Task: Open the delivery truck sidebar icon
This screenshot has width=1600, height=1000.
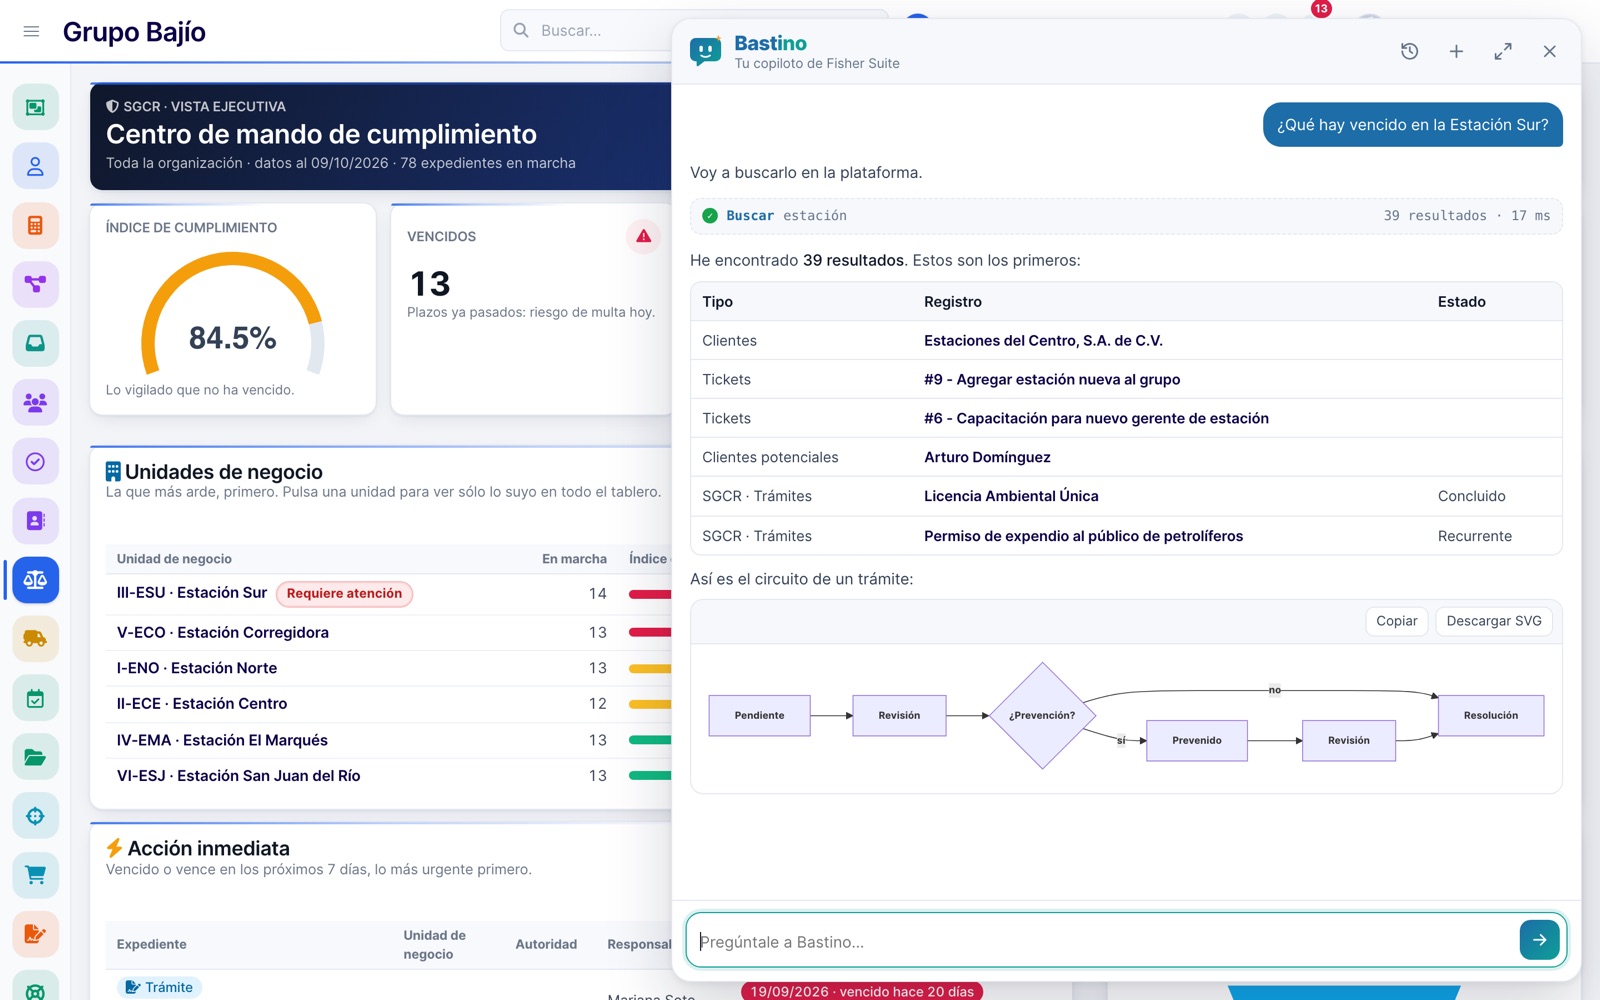Action: 35,638
